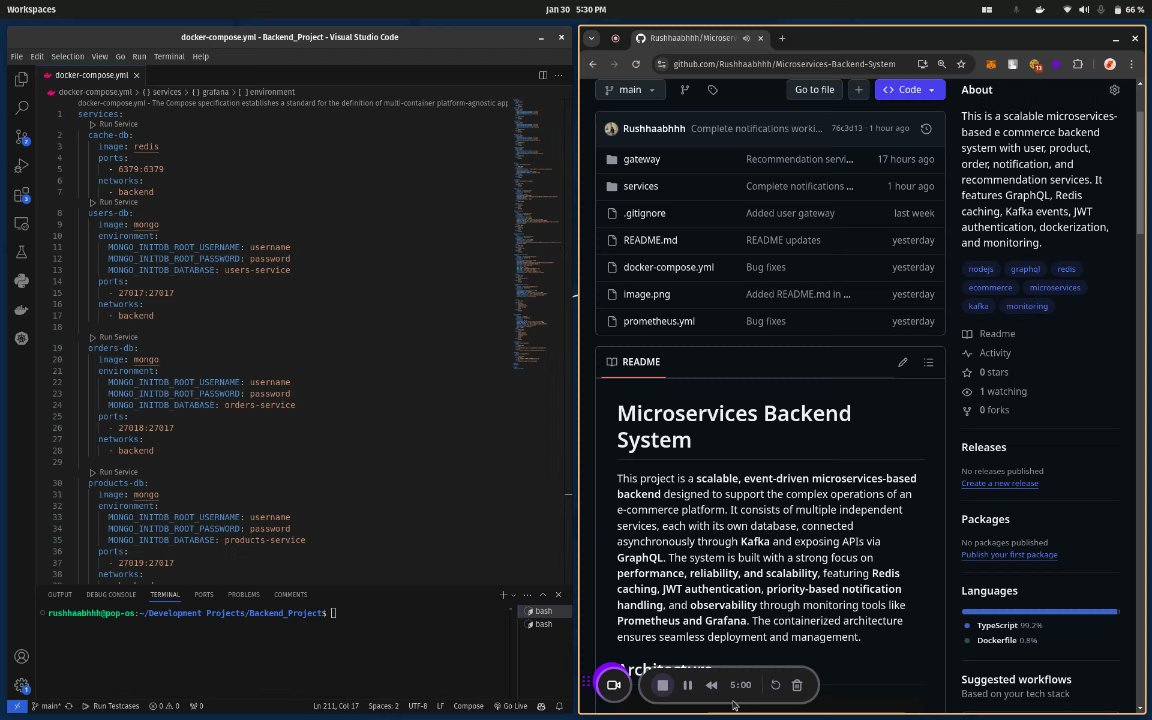Click Go Live in VS Code status bar

click(511, 706)
